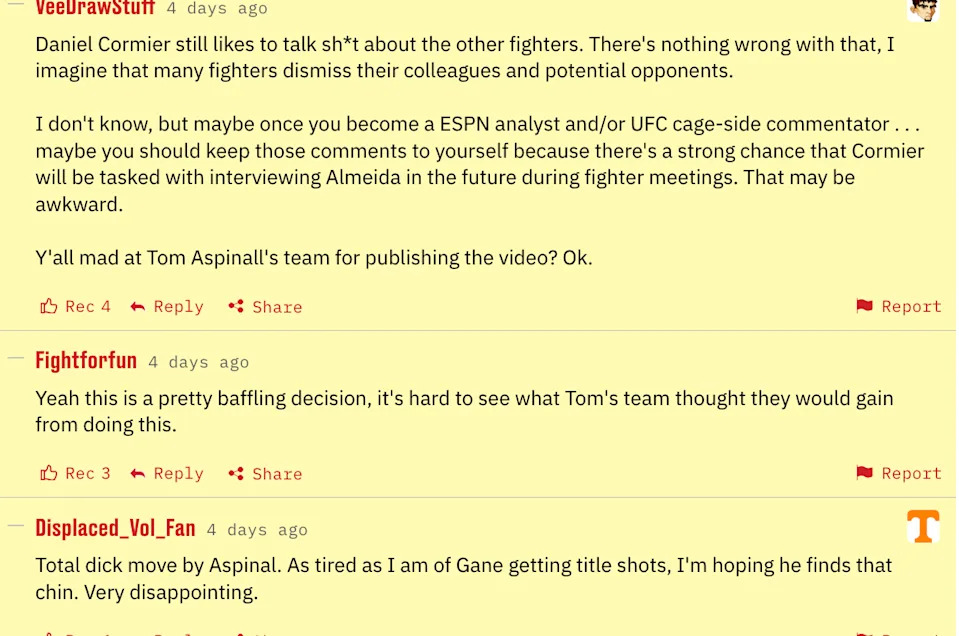Click Displaced_Vol_Fan's orange T avatar
Image resolution: width=959 pixels, height=636 pixels.
[x=923, y=526]
